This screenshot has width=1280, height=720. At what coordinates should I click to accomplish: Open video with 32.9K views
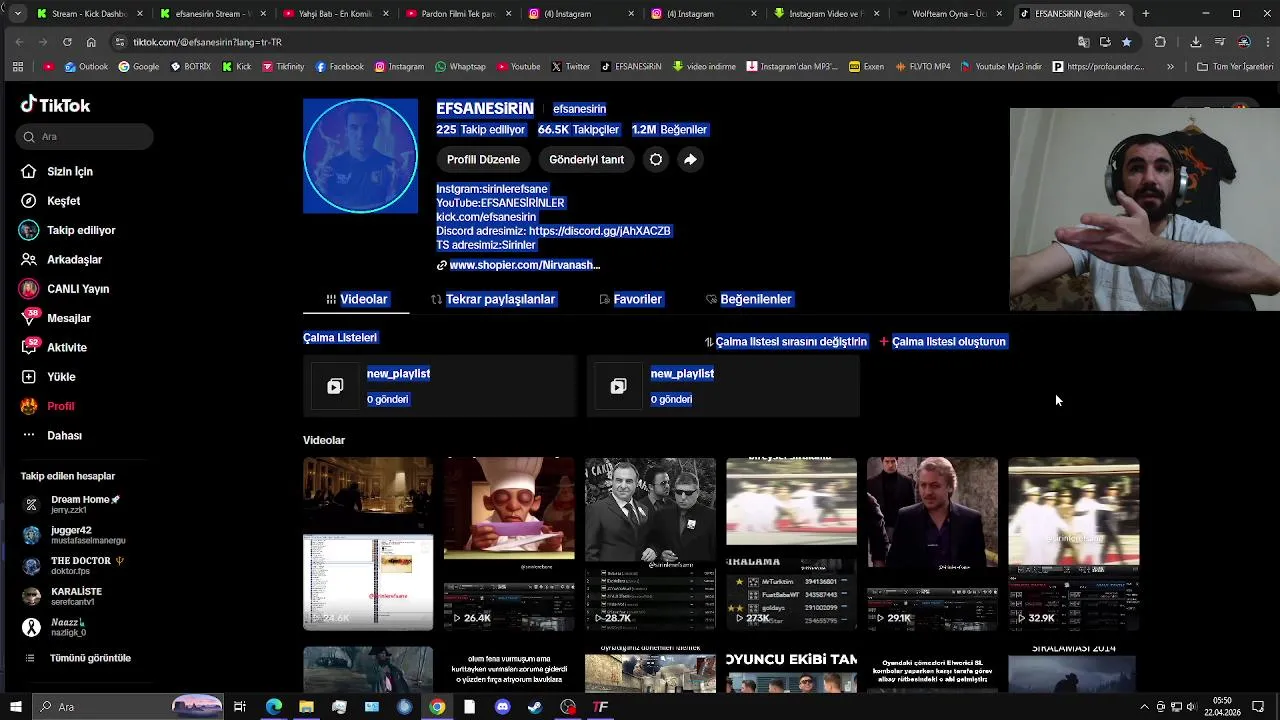[1073, 544]
